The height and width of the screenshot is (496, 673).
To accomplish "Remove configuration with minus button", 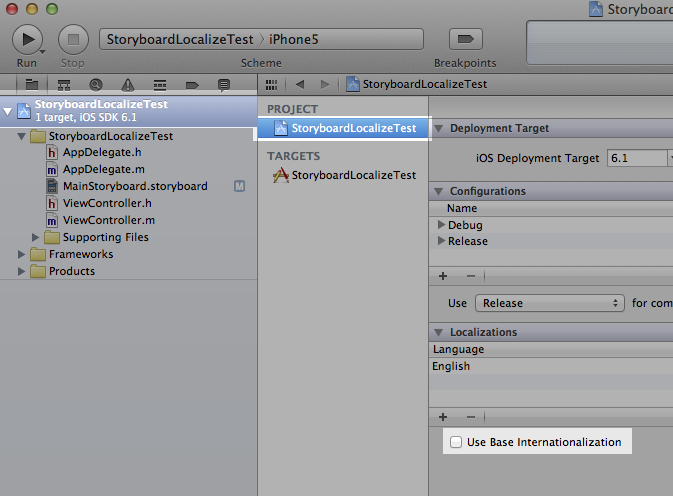I will point(471,276).
